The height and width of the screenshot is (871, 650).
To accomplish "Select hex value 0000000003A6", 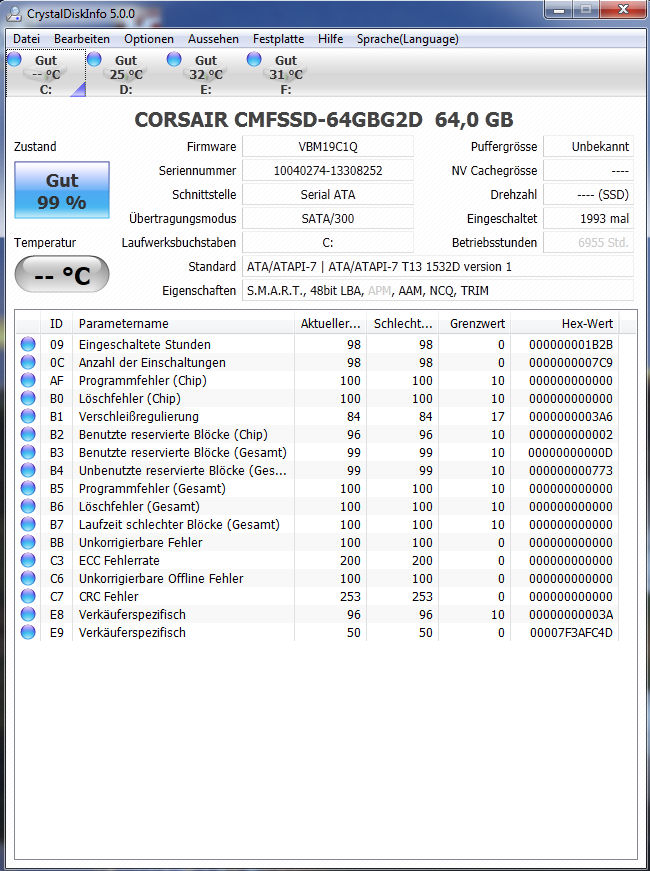I will (x=571, y=417).
